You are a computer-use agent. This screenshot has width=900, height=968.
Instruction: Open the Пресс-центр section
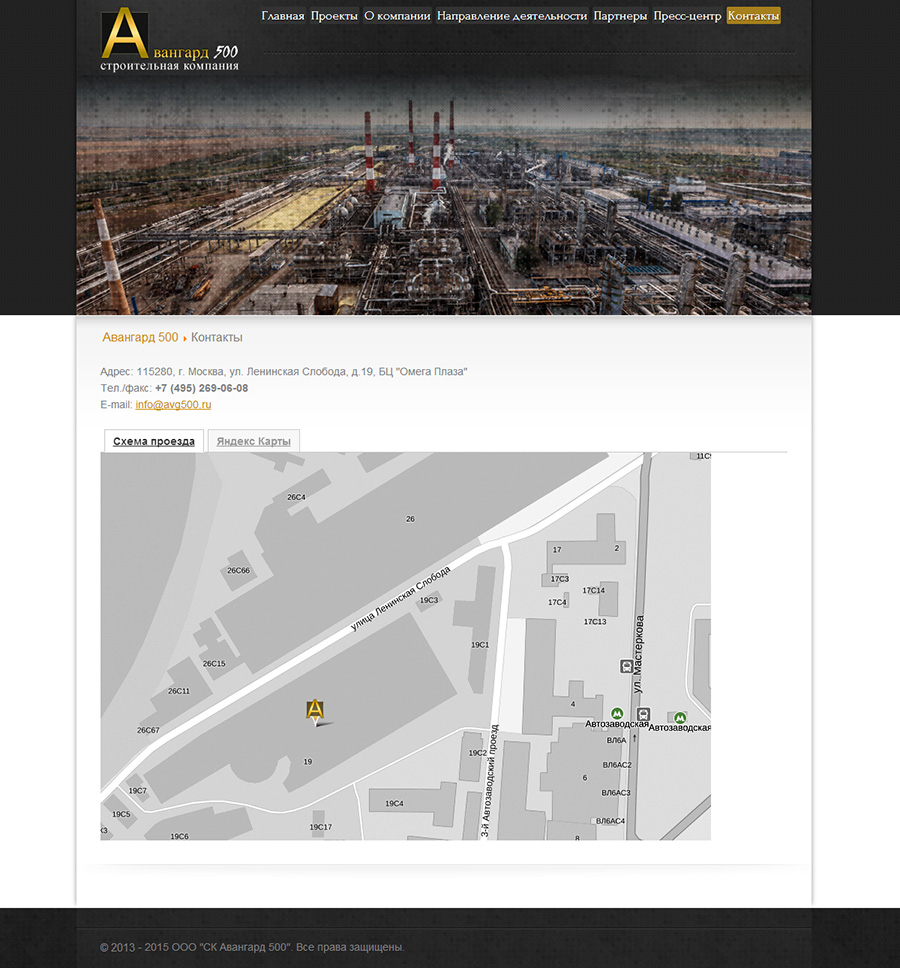tap(687, 16)
